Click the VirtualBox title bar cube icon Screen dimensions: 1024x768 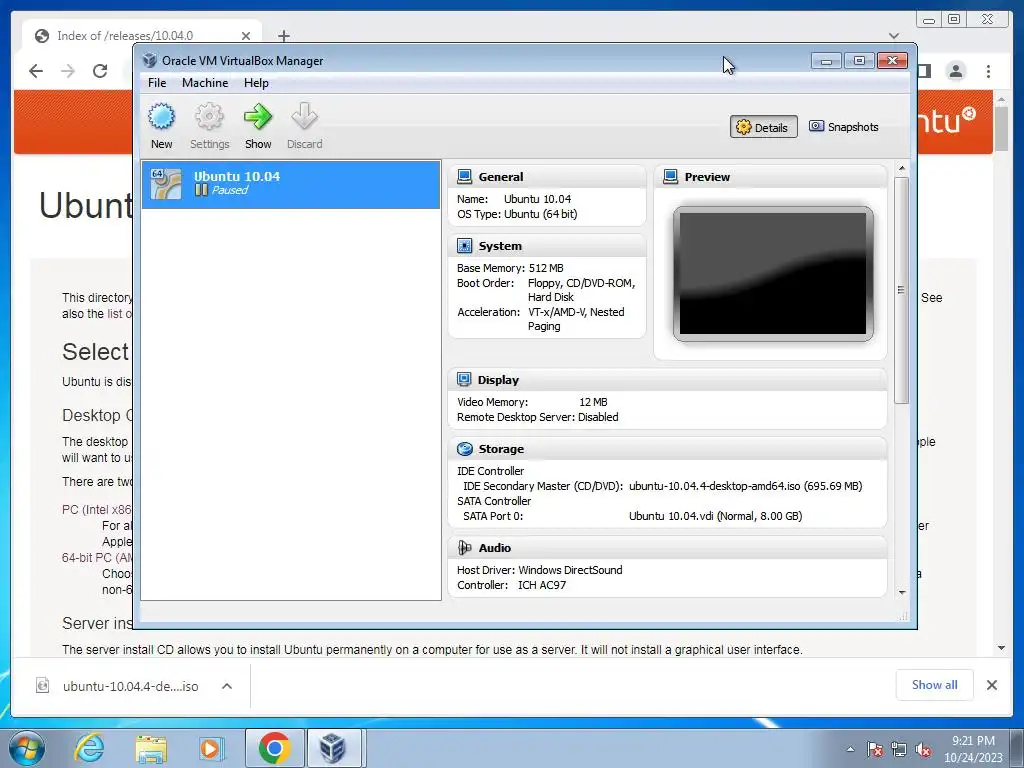pyautogui.click(x=150, y=60)
